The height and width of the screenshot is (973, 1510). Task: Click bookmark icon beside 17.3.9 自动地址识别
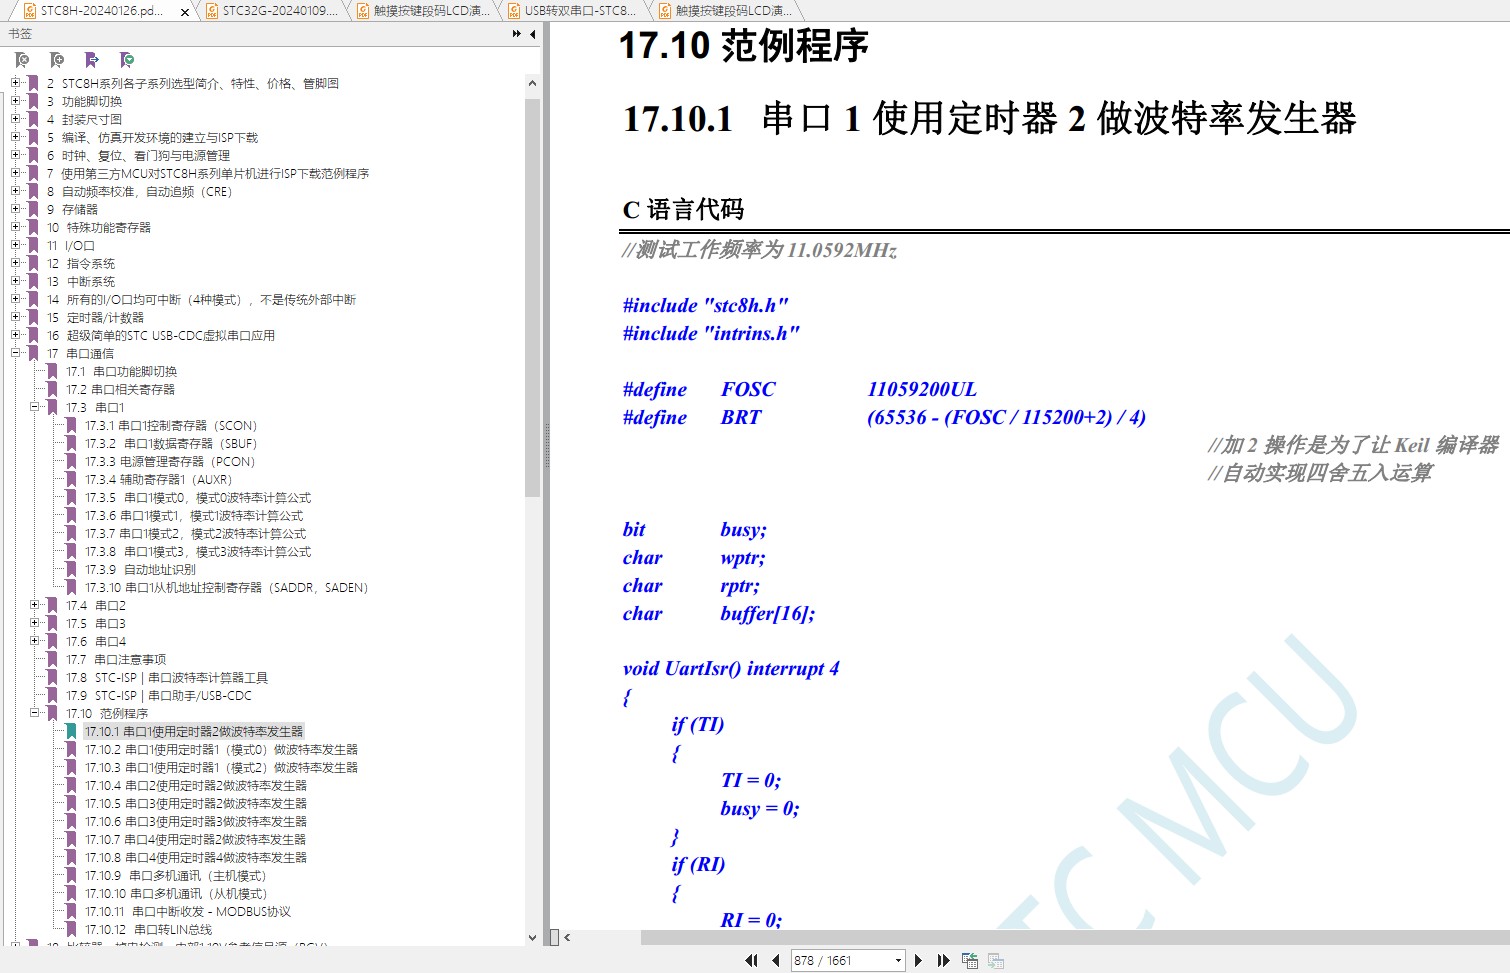(71, 570)
